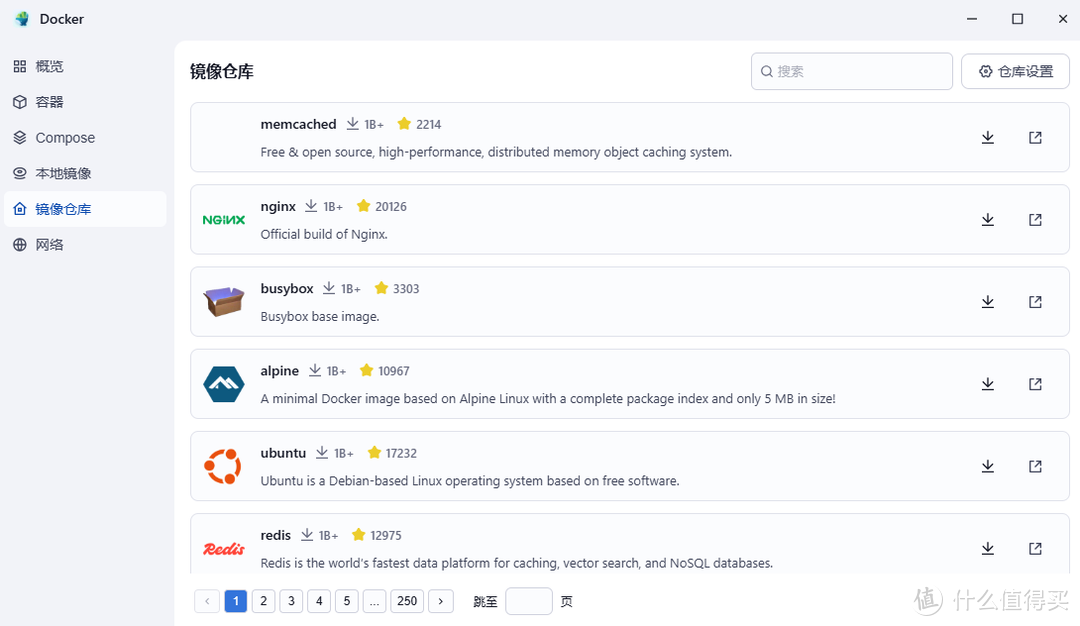
Task: Click the NGINX logo
Action: pos(224,220)
